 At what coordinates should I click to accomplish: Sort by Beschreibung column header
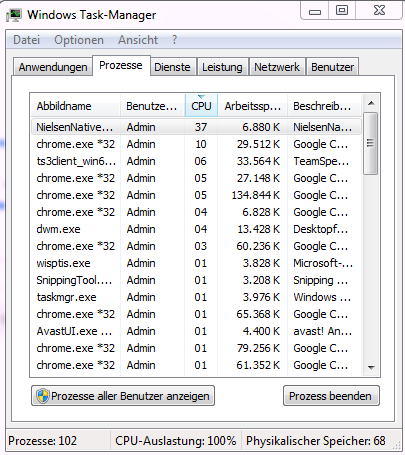[324, 106]
